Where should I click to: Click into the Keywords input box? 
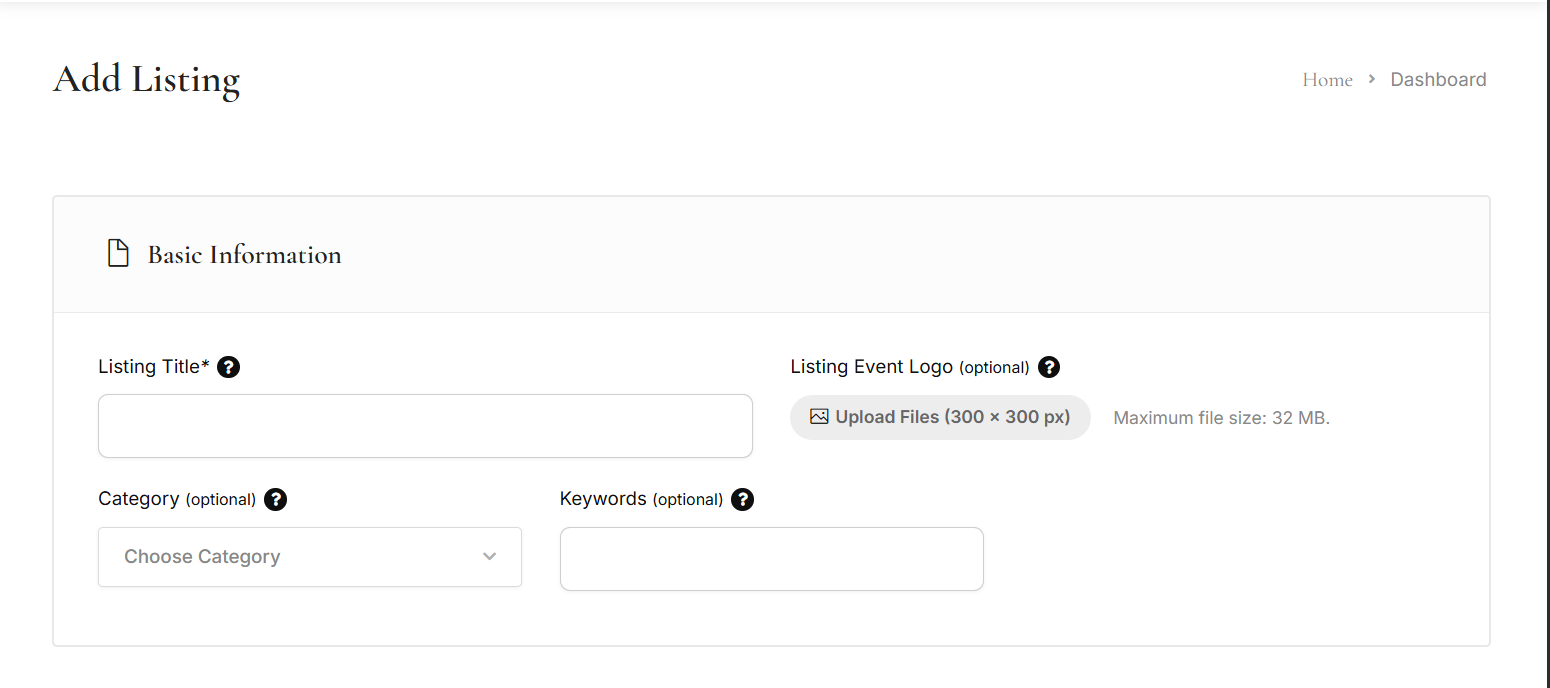tap(771, 559)
